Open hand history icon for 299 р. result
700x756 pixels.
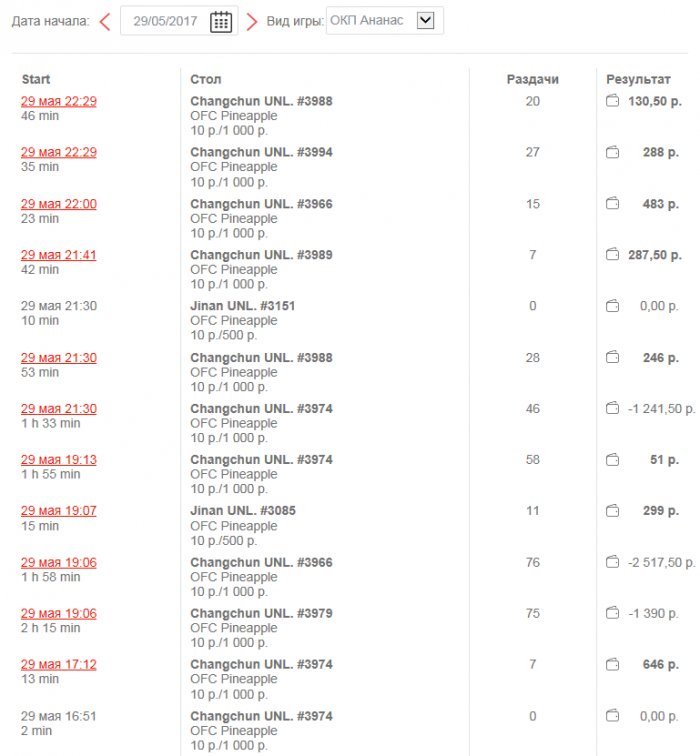[x=613, y=511]
